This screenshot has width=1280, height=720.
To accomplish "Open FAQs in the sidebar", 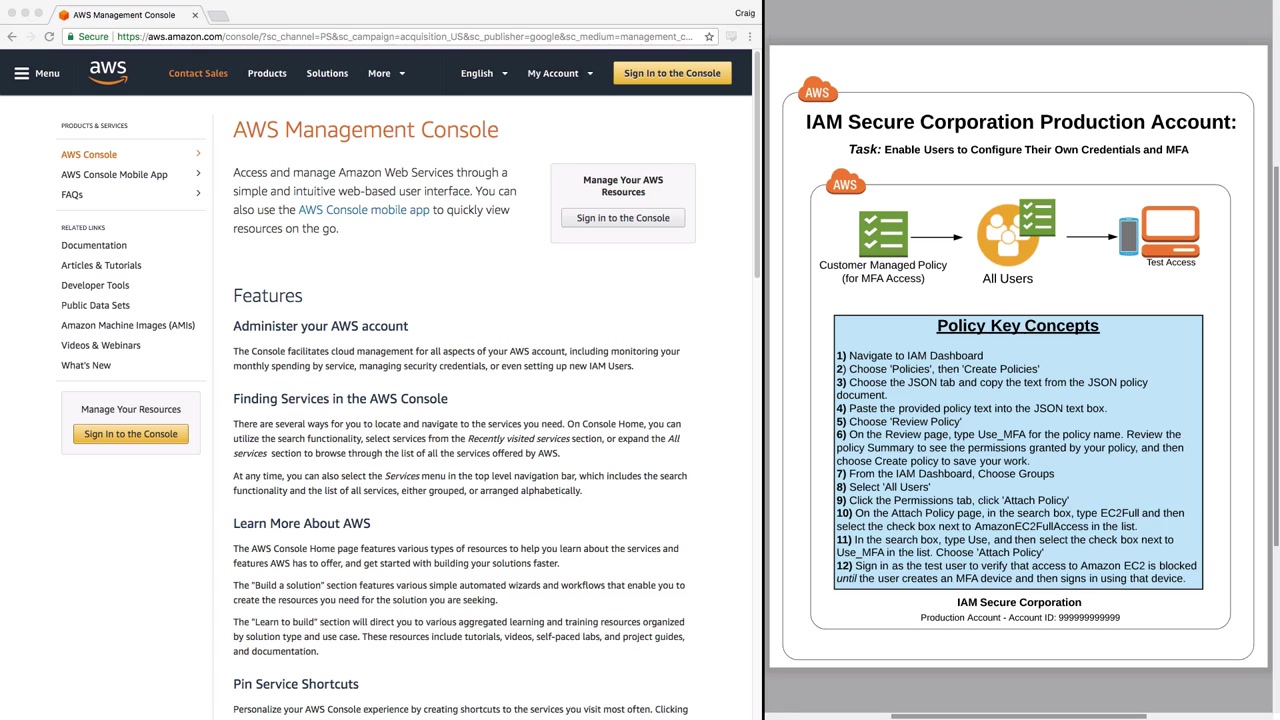I will tap(72, 195).
